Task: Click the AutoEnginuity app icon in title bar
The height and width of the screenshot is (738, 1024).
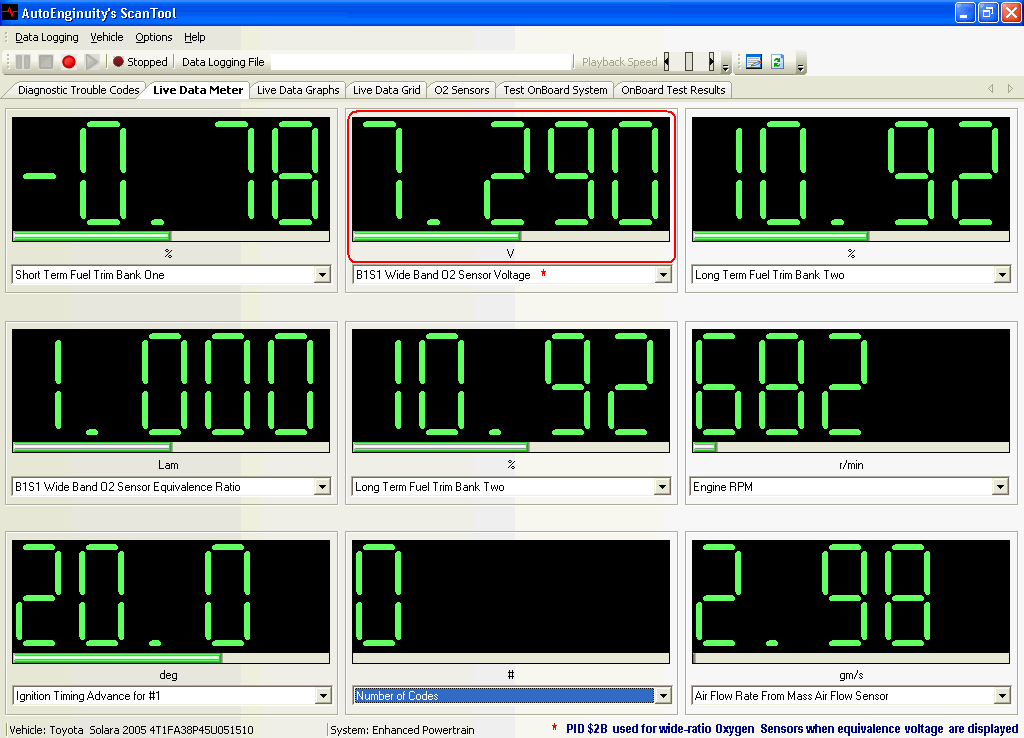Action: pos(11,12)
